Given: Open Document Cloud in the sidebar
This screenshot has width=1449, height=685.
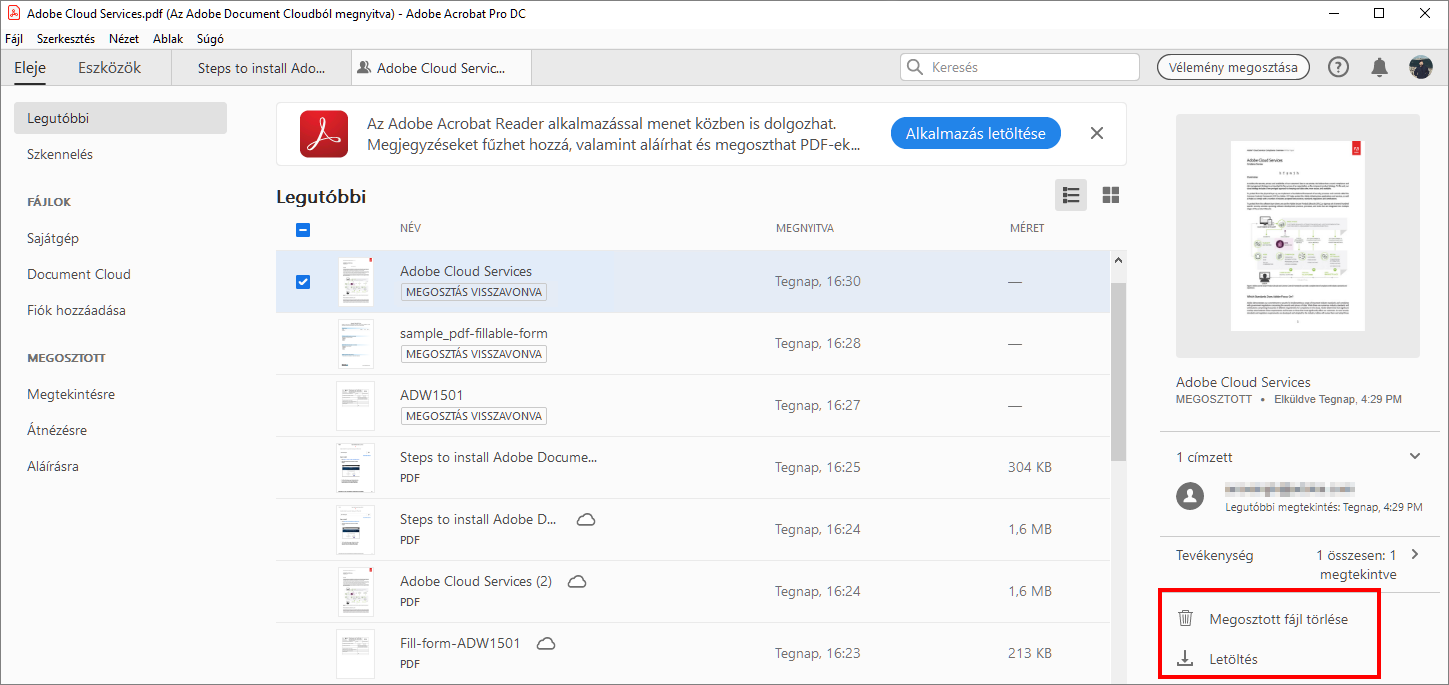Looking at the screenshot, I should tap(79, 274).
